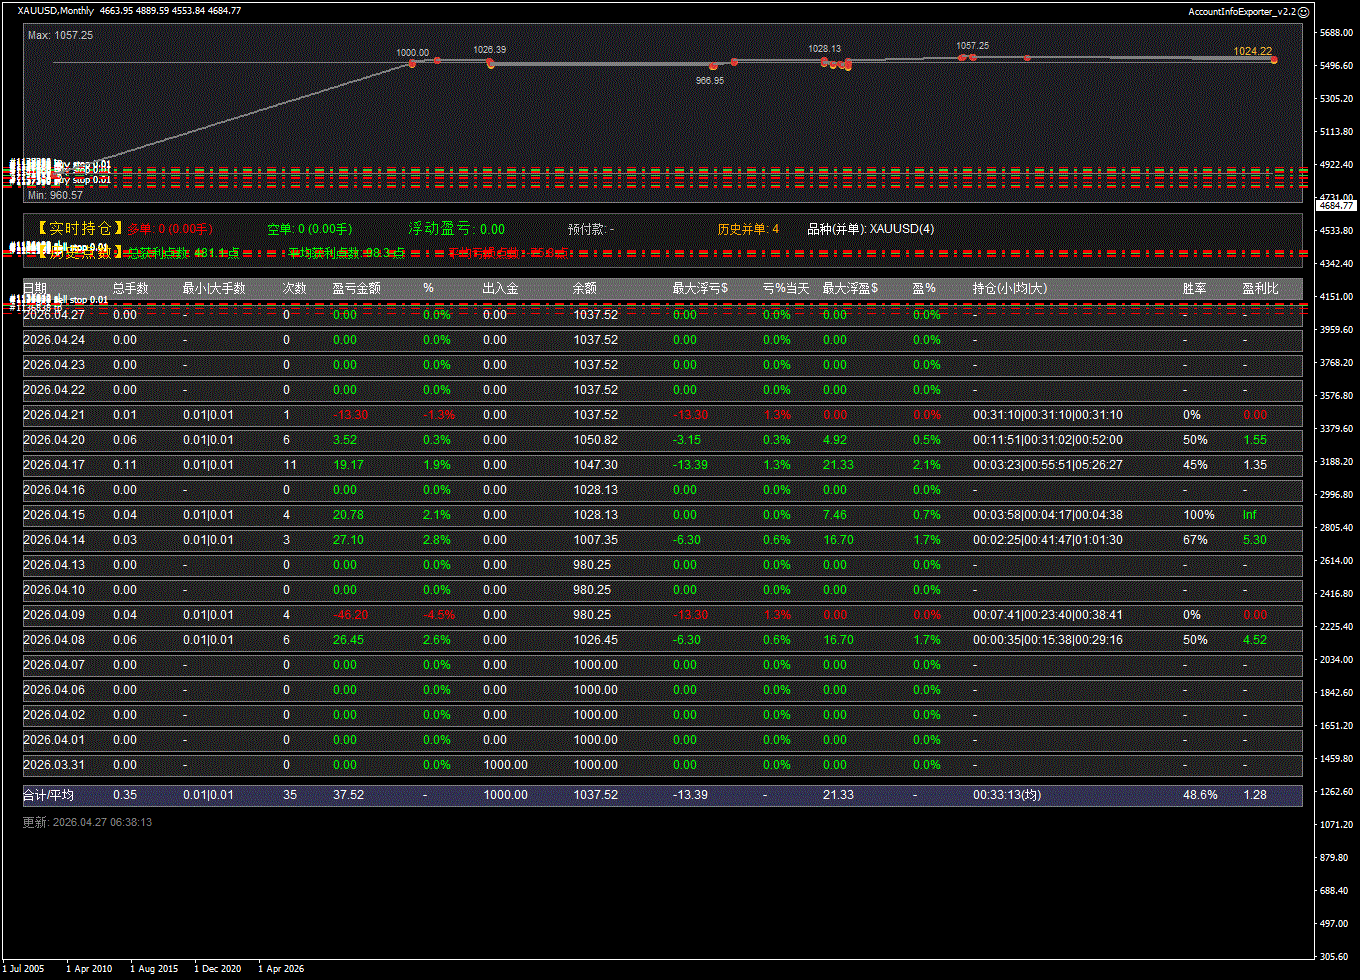The image size is (1360, 980).
Task: Click the AccountInfoExporter_v2.2 expert label
Action: pyautogui.click(x=1241, y=11)
